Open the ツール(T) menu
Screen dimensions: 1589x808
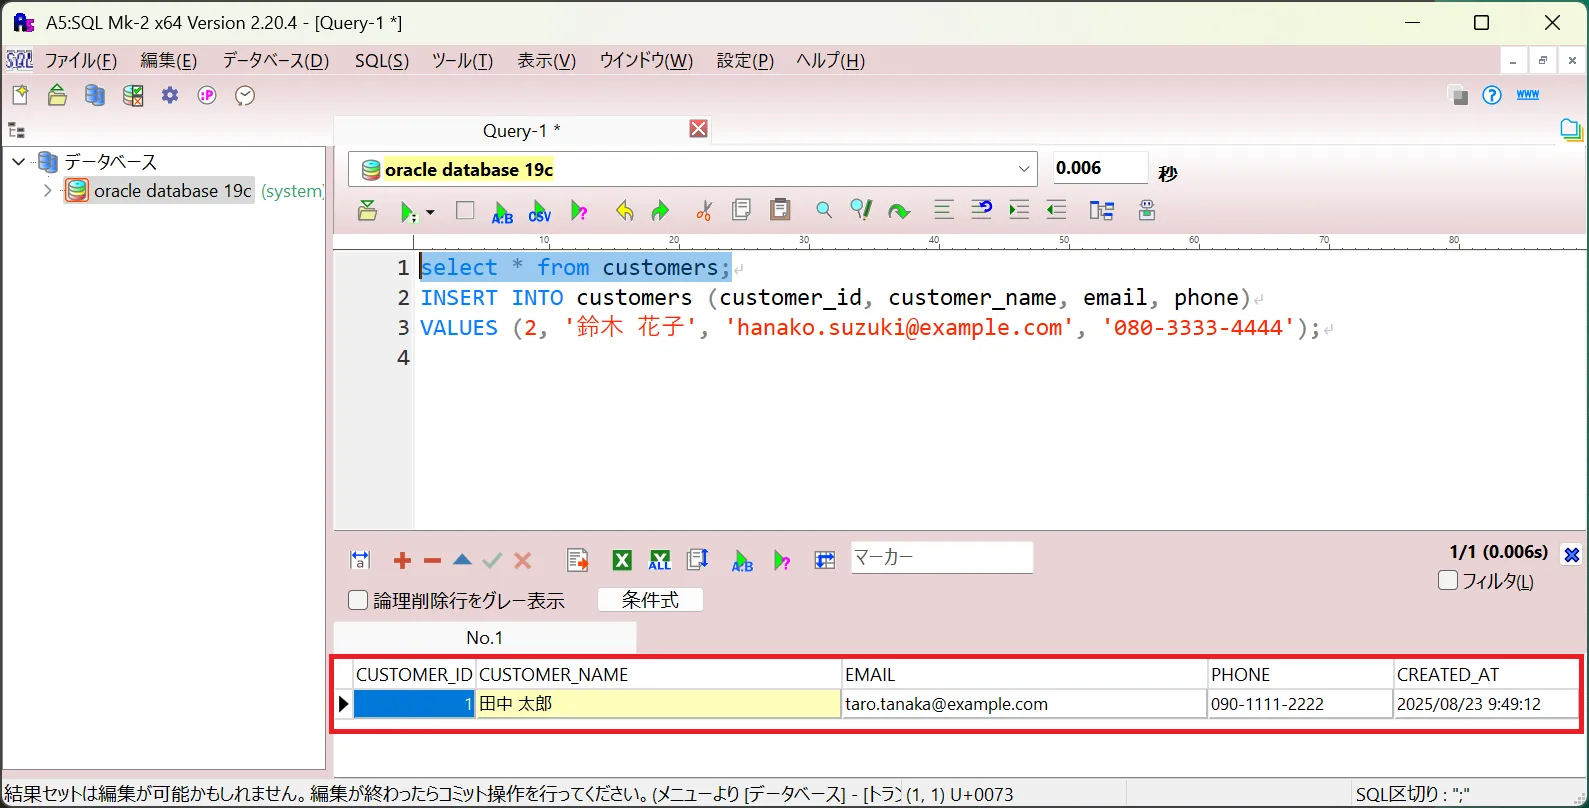[462, 60]
